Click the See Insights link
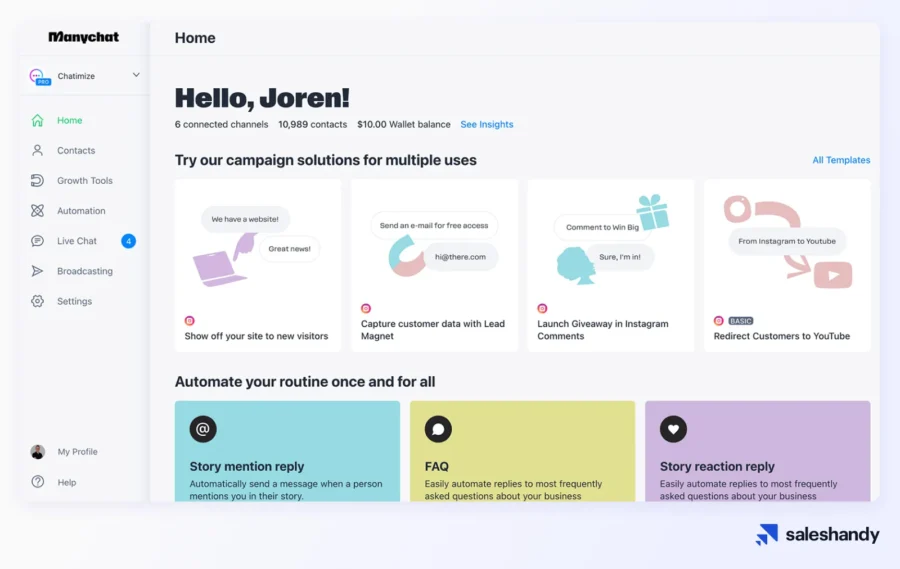Viewport: 900px width, 569px height. click(487, 125)
